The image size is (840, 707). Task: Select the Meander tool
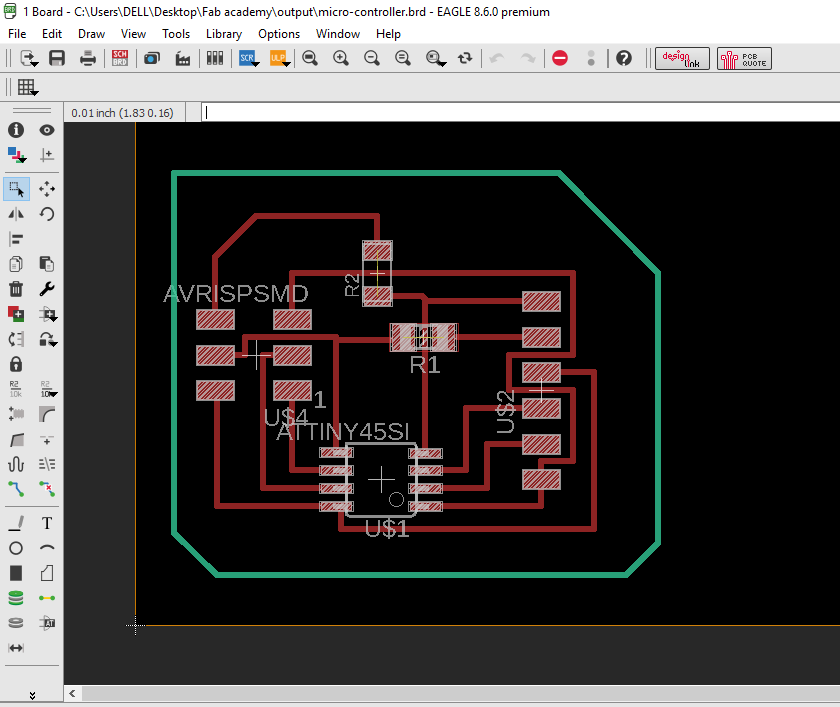pos(16,464)
